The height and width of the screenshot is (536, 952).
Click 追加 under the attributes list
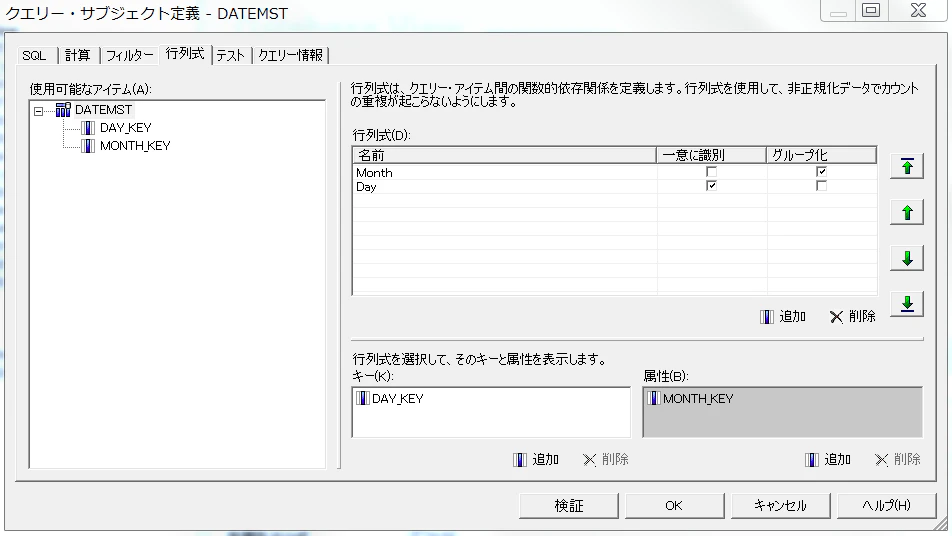pyautogui.click(x=828, y=460)
